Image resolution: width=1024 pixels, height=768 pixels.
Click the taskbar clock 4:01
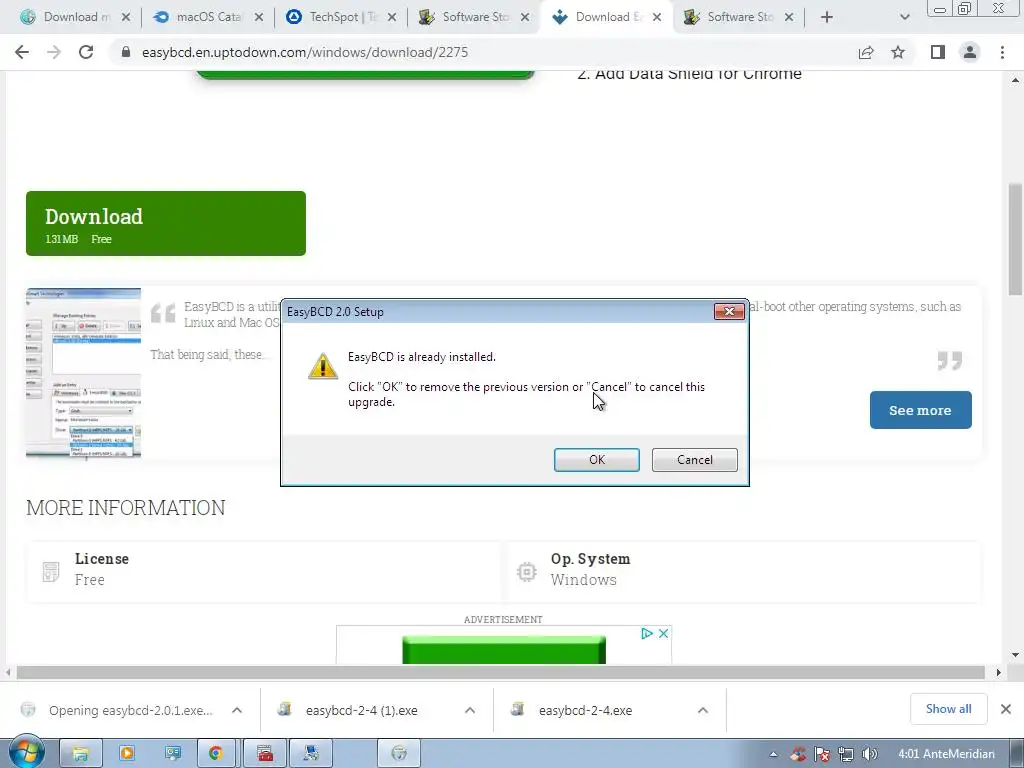coord(946,754)
